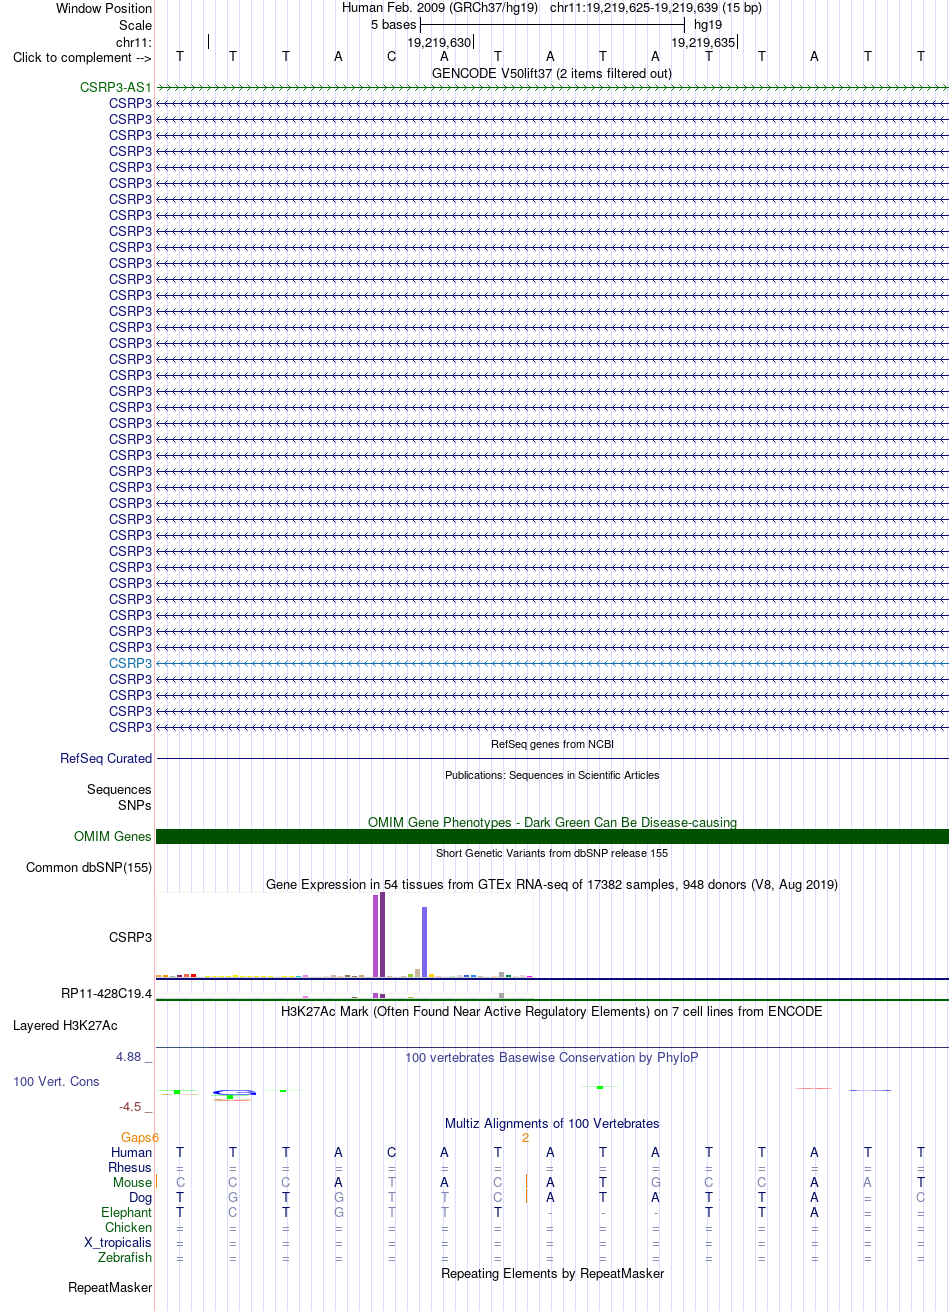Image resolution: width=950 pixels, height=1311 pixels.
Task: Click the RepeatMasker track label
Action: [110, 1288]
